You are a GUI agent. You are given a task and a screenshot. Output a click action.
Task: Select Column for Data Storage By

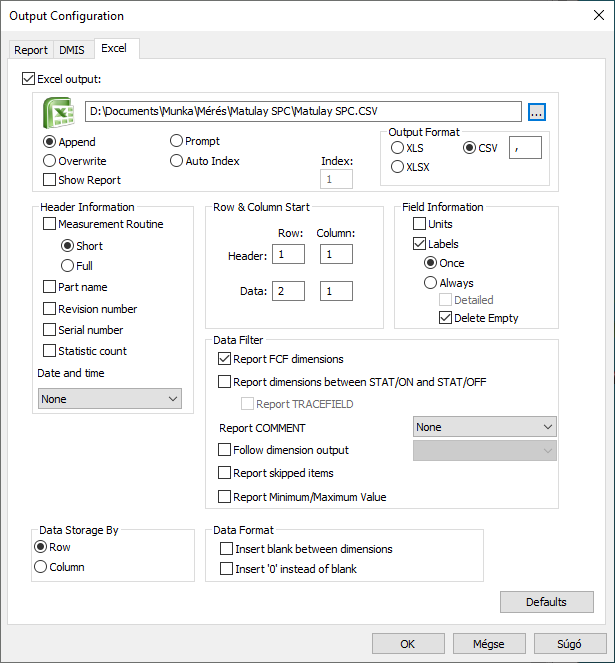[41, 567]
